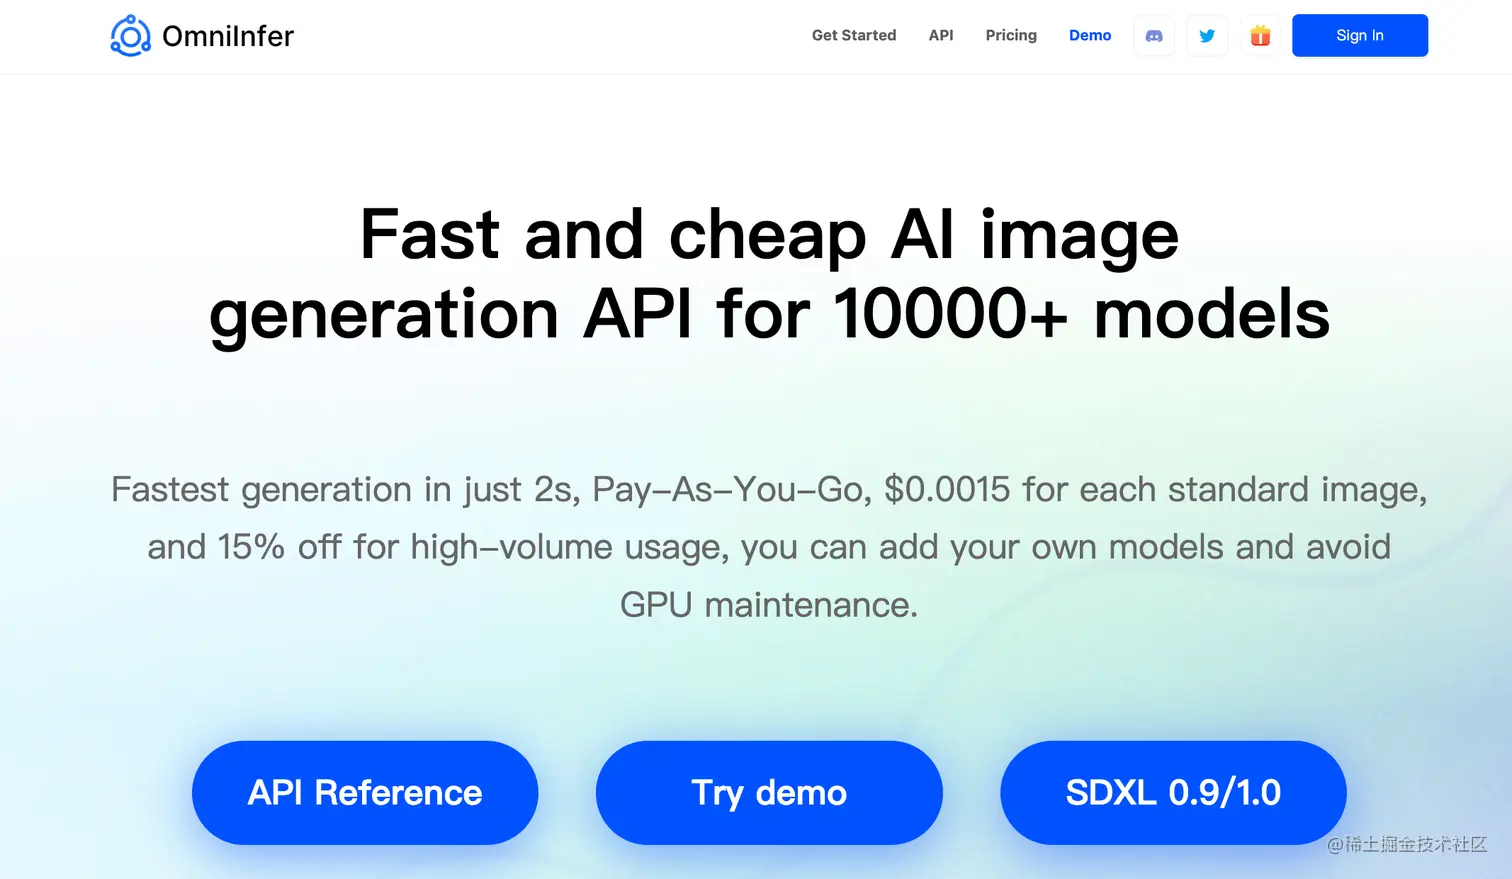Click the subtitle line 'GPU maintenance.'
The height and width of the screenshot is (879, 1512).
pos(769,605)
